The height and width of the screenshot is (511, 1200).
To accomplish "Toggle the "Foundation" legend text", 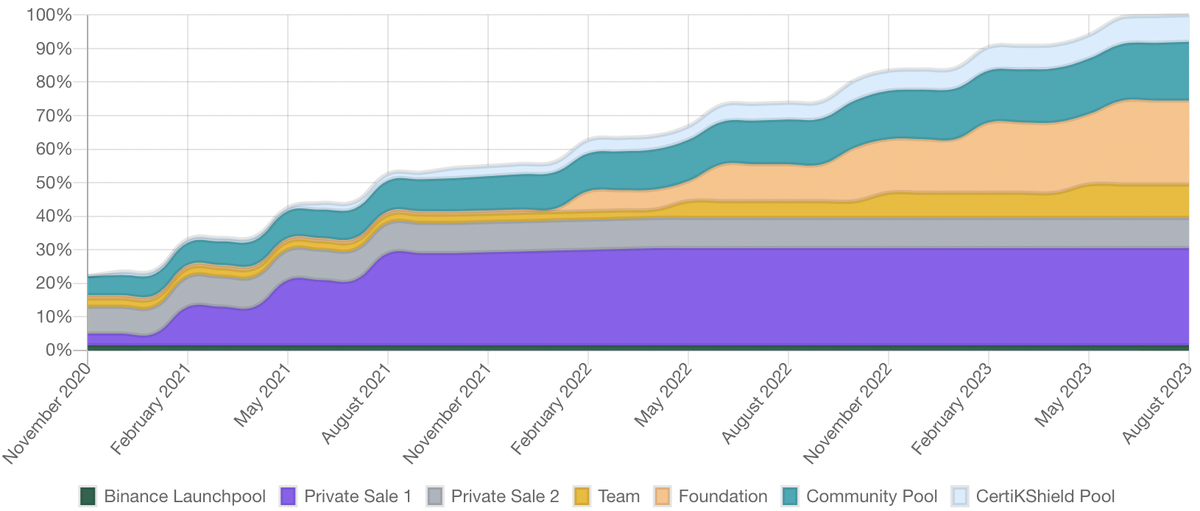I will point(723,496).
